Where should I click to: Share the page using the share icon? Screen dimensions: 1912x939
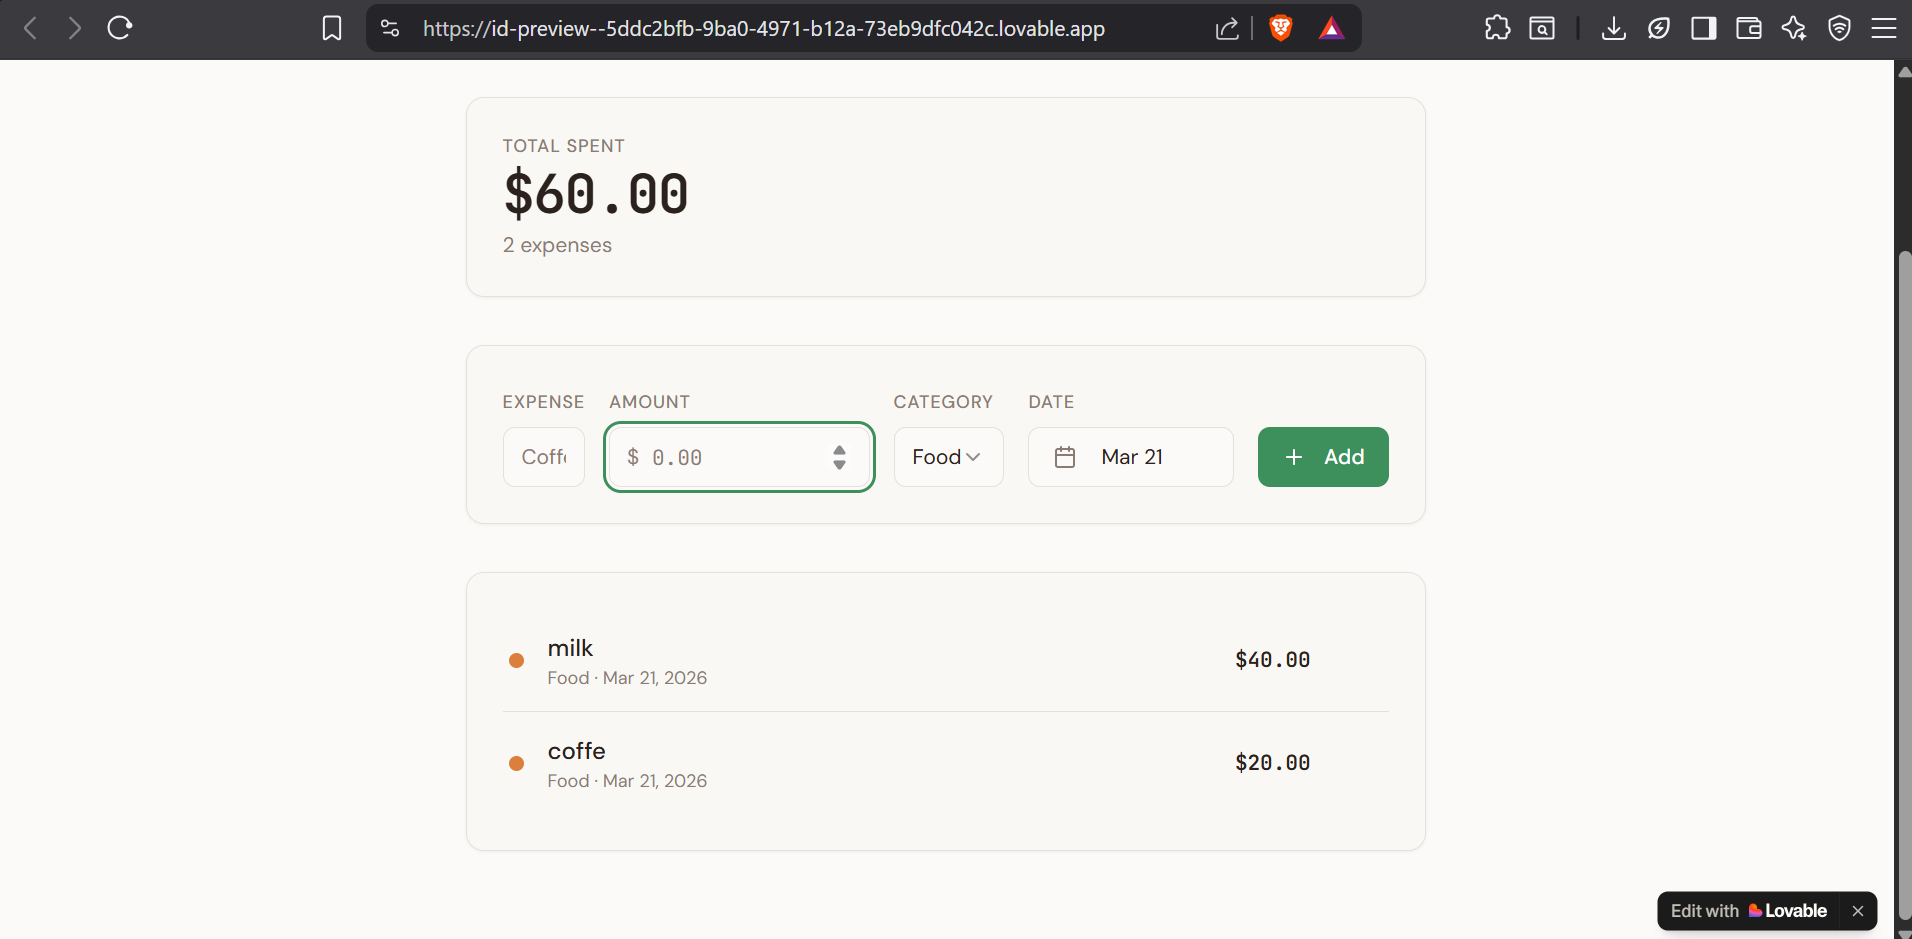(1227, 28)
